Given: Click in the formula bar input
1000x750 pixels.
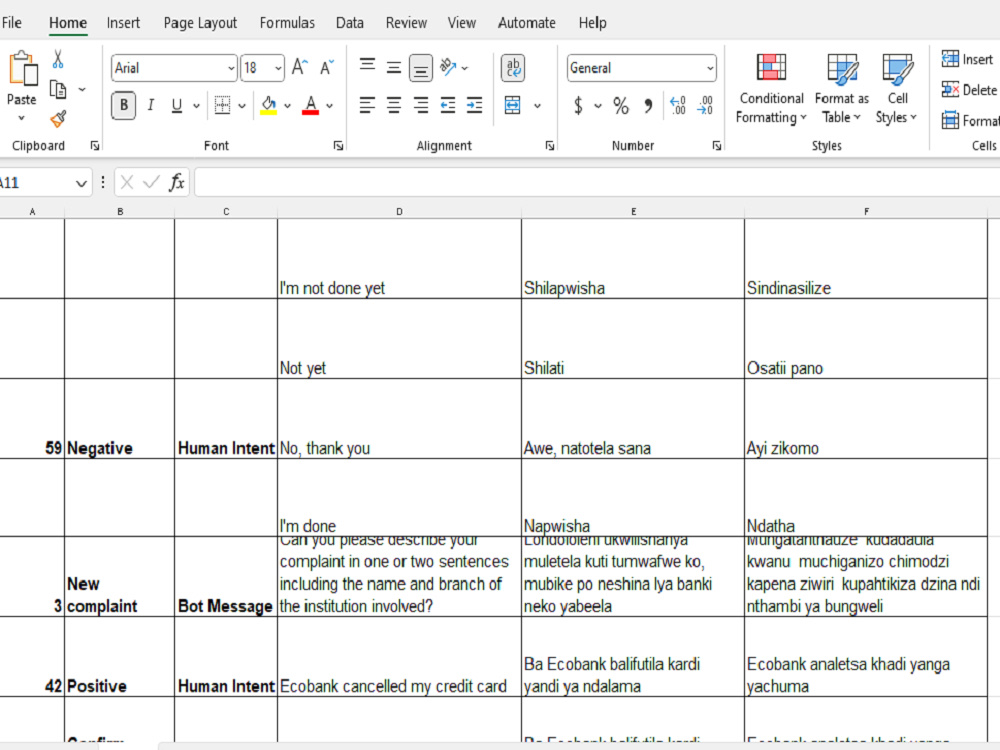Looking at the screenshot, I should (x=597, y=183).
